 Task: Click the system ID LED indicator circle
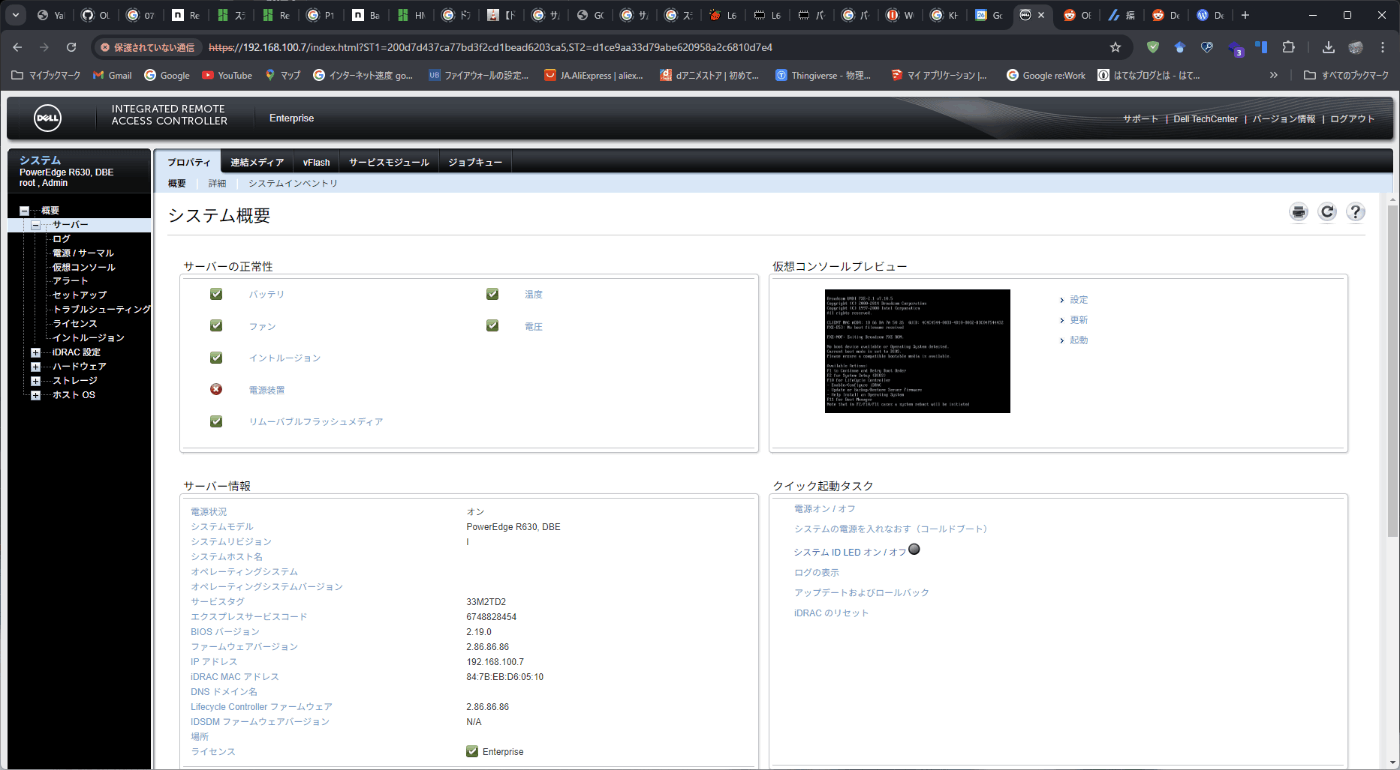913,549
